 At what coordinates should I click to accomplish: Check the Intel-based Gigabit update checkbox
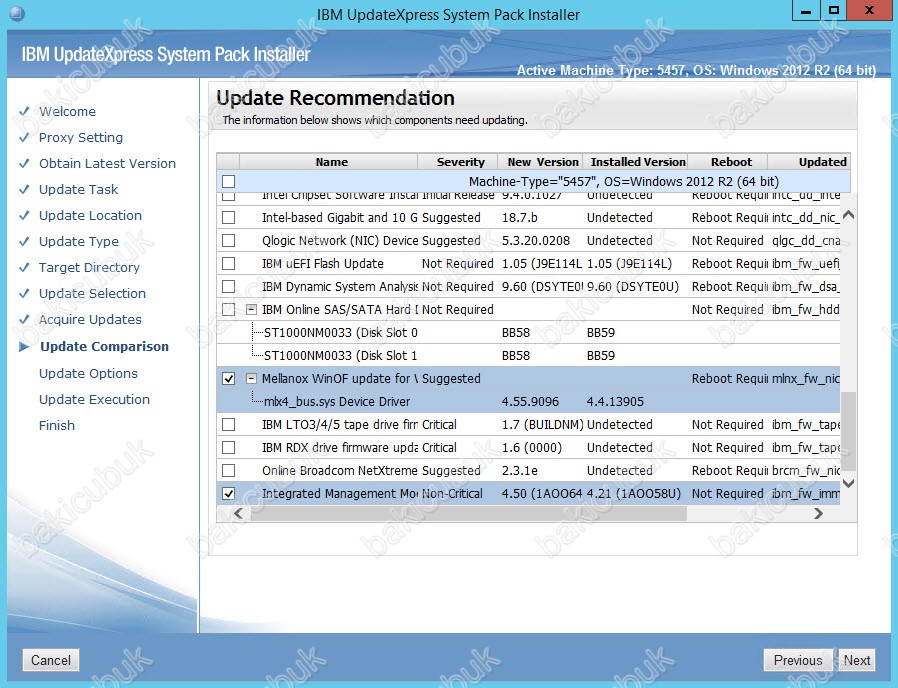(x=229, y=218)
